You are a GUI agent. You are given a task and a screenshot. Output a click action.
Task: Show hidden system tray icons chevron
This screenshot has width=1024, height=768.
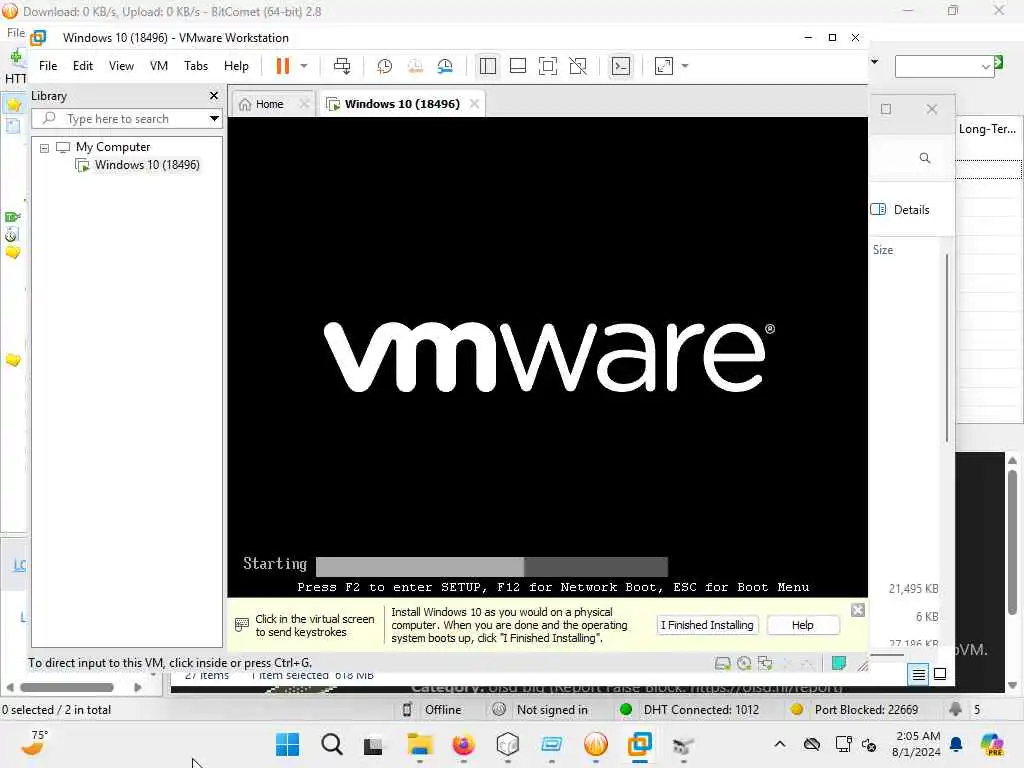point(780,744)
